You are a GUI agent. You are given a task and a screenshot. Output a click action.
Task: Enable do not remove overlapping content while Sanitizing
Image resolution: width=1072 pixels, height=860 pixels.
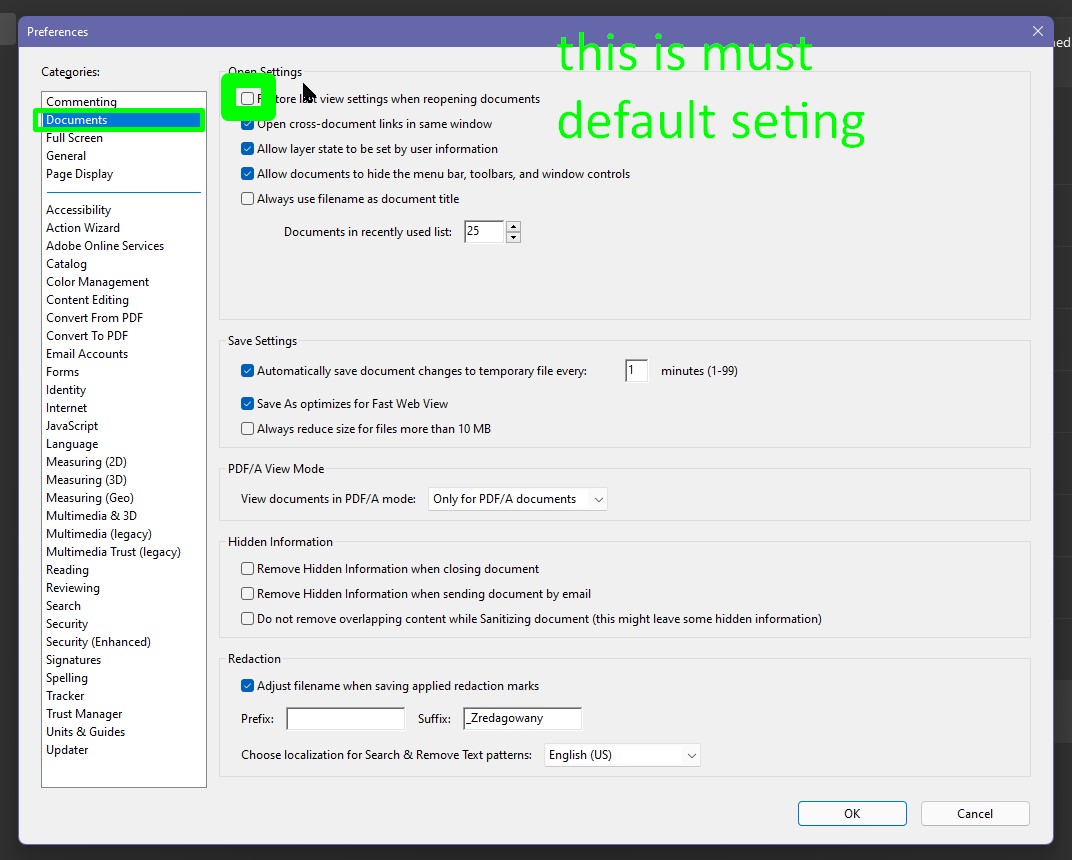247,618
